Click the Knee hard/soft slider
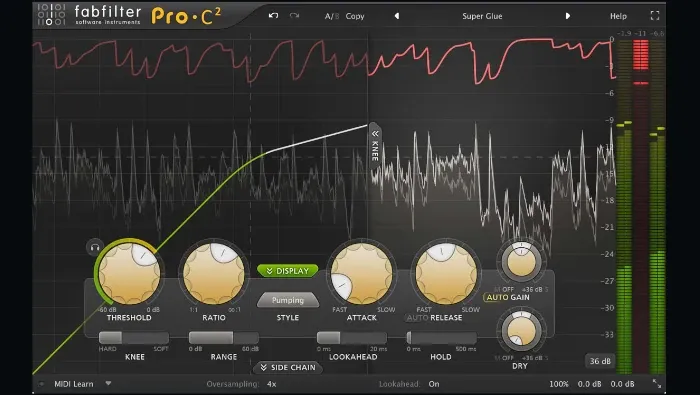700x395 pixels. click(x=134, y=338)
